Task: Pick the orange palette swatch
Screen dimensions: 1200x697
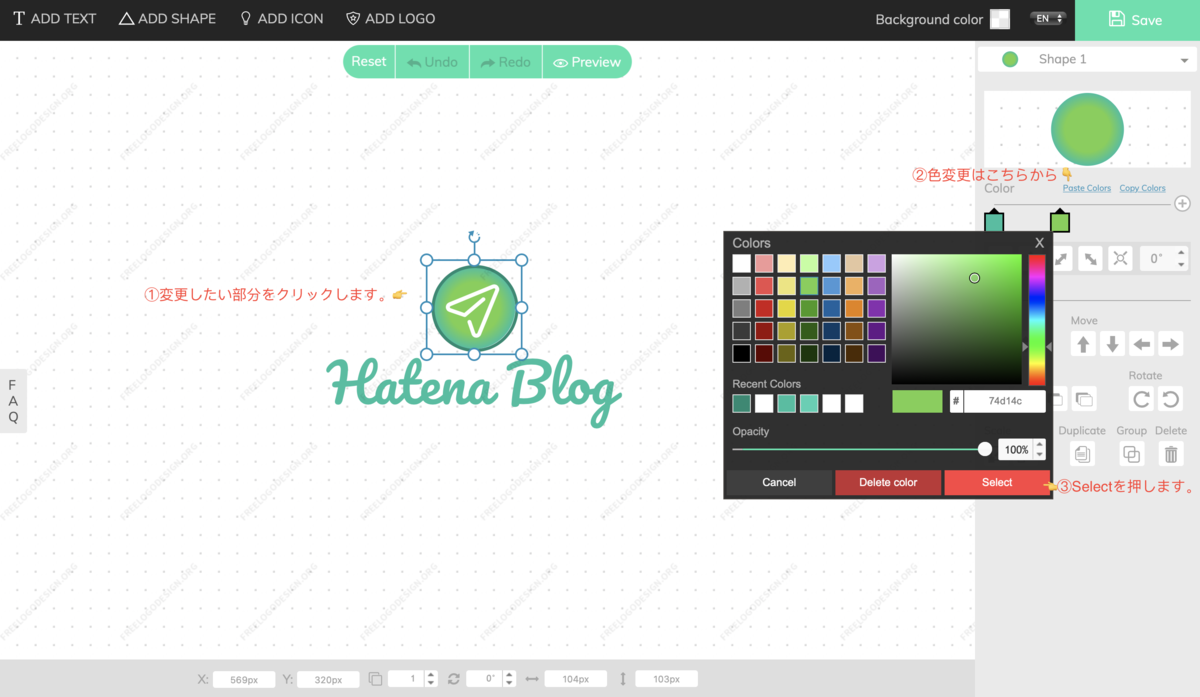Action: (x=854, y=308)
